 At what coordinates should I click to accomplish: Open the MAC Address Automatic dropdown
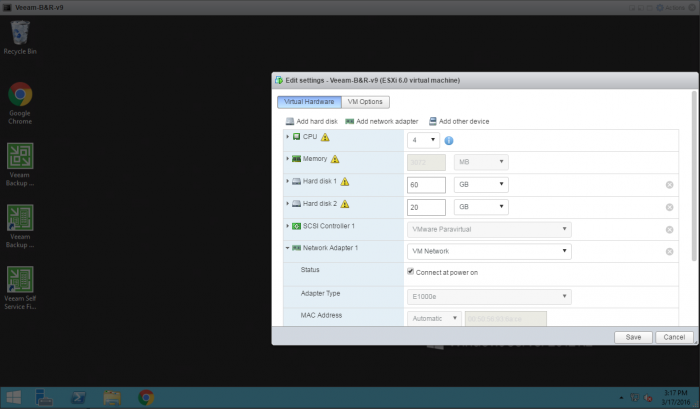pos(434,318)
